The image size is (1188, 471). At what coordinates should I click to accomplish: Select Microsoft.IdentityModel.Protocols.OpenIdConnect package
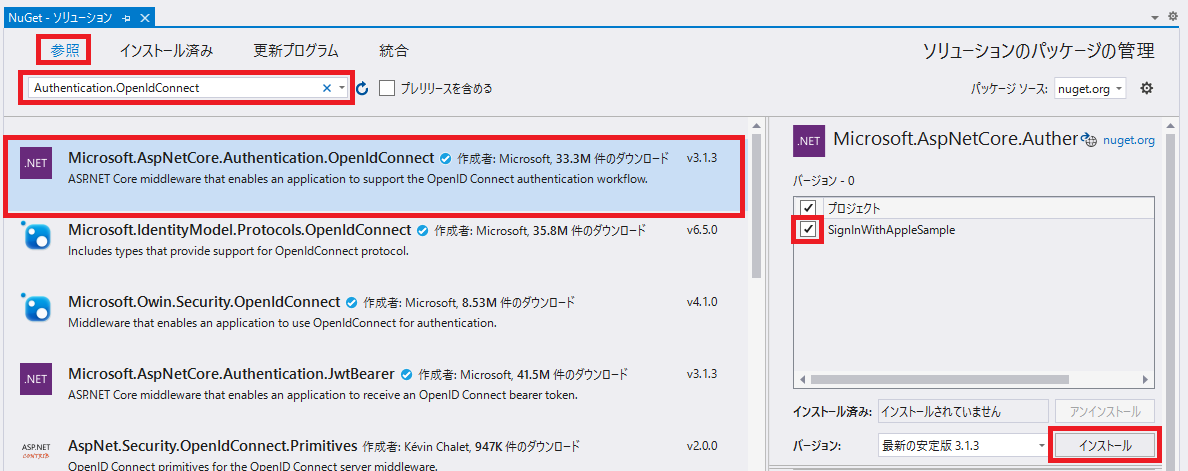(x=374, y=239)
